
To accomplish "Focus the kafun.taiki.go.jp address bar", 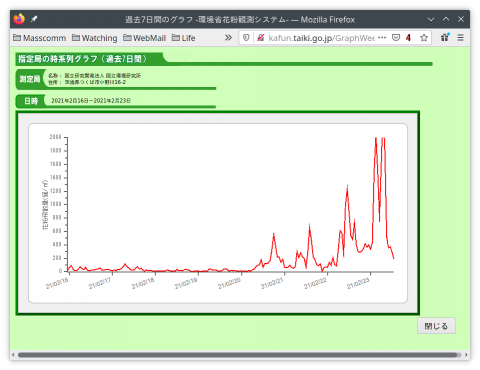I will pos(321,38).
